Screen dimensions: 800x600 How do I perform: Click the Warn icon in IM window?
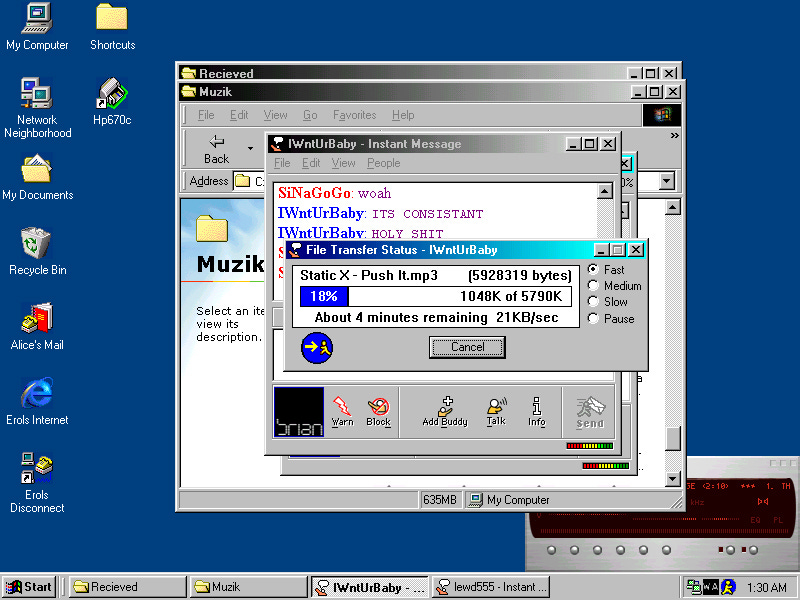point(342,412)
